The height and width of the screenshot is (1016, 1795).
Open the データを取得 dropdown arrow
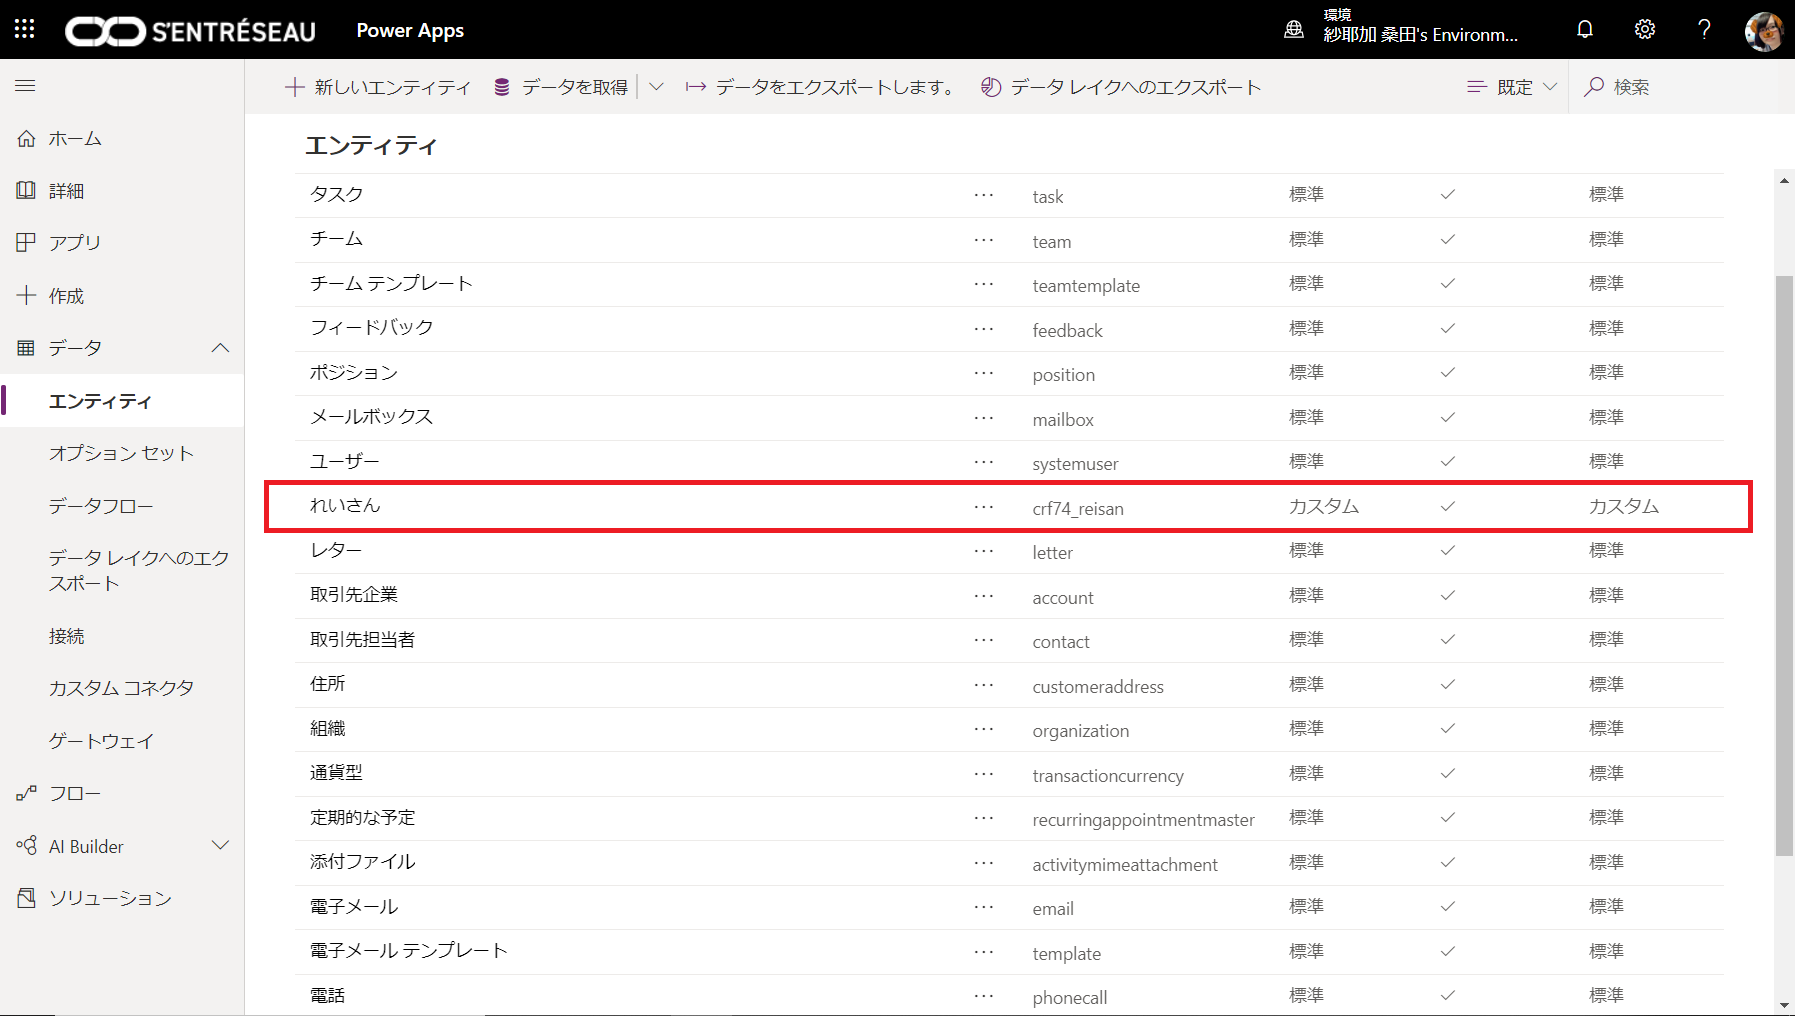coord(656,87)
